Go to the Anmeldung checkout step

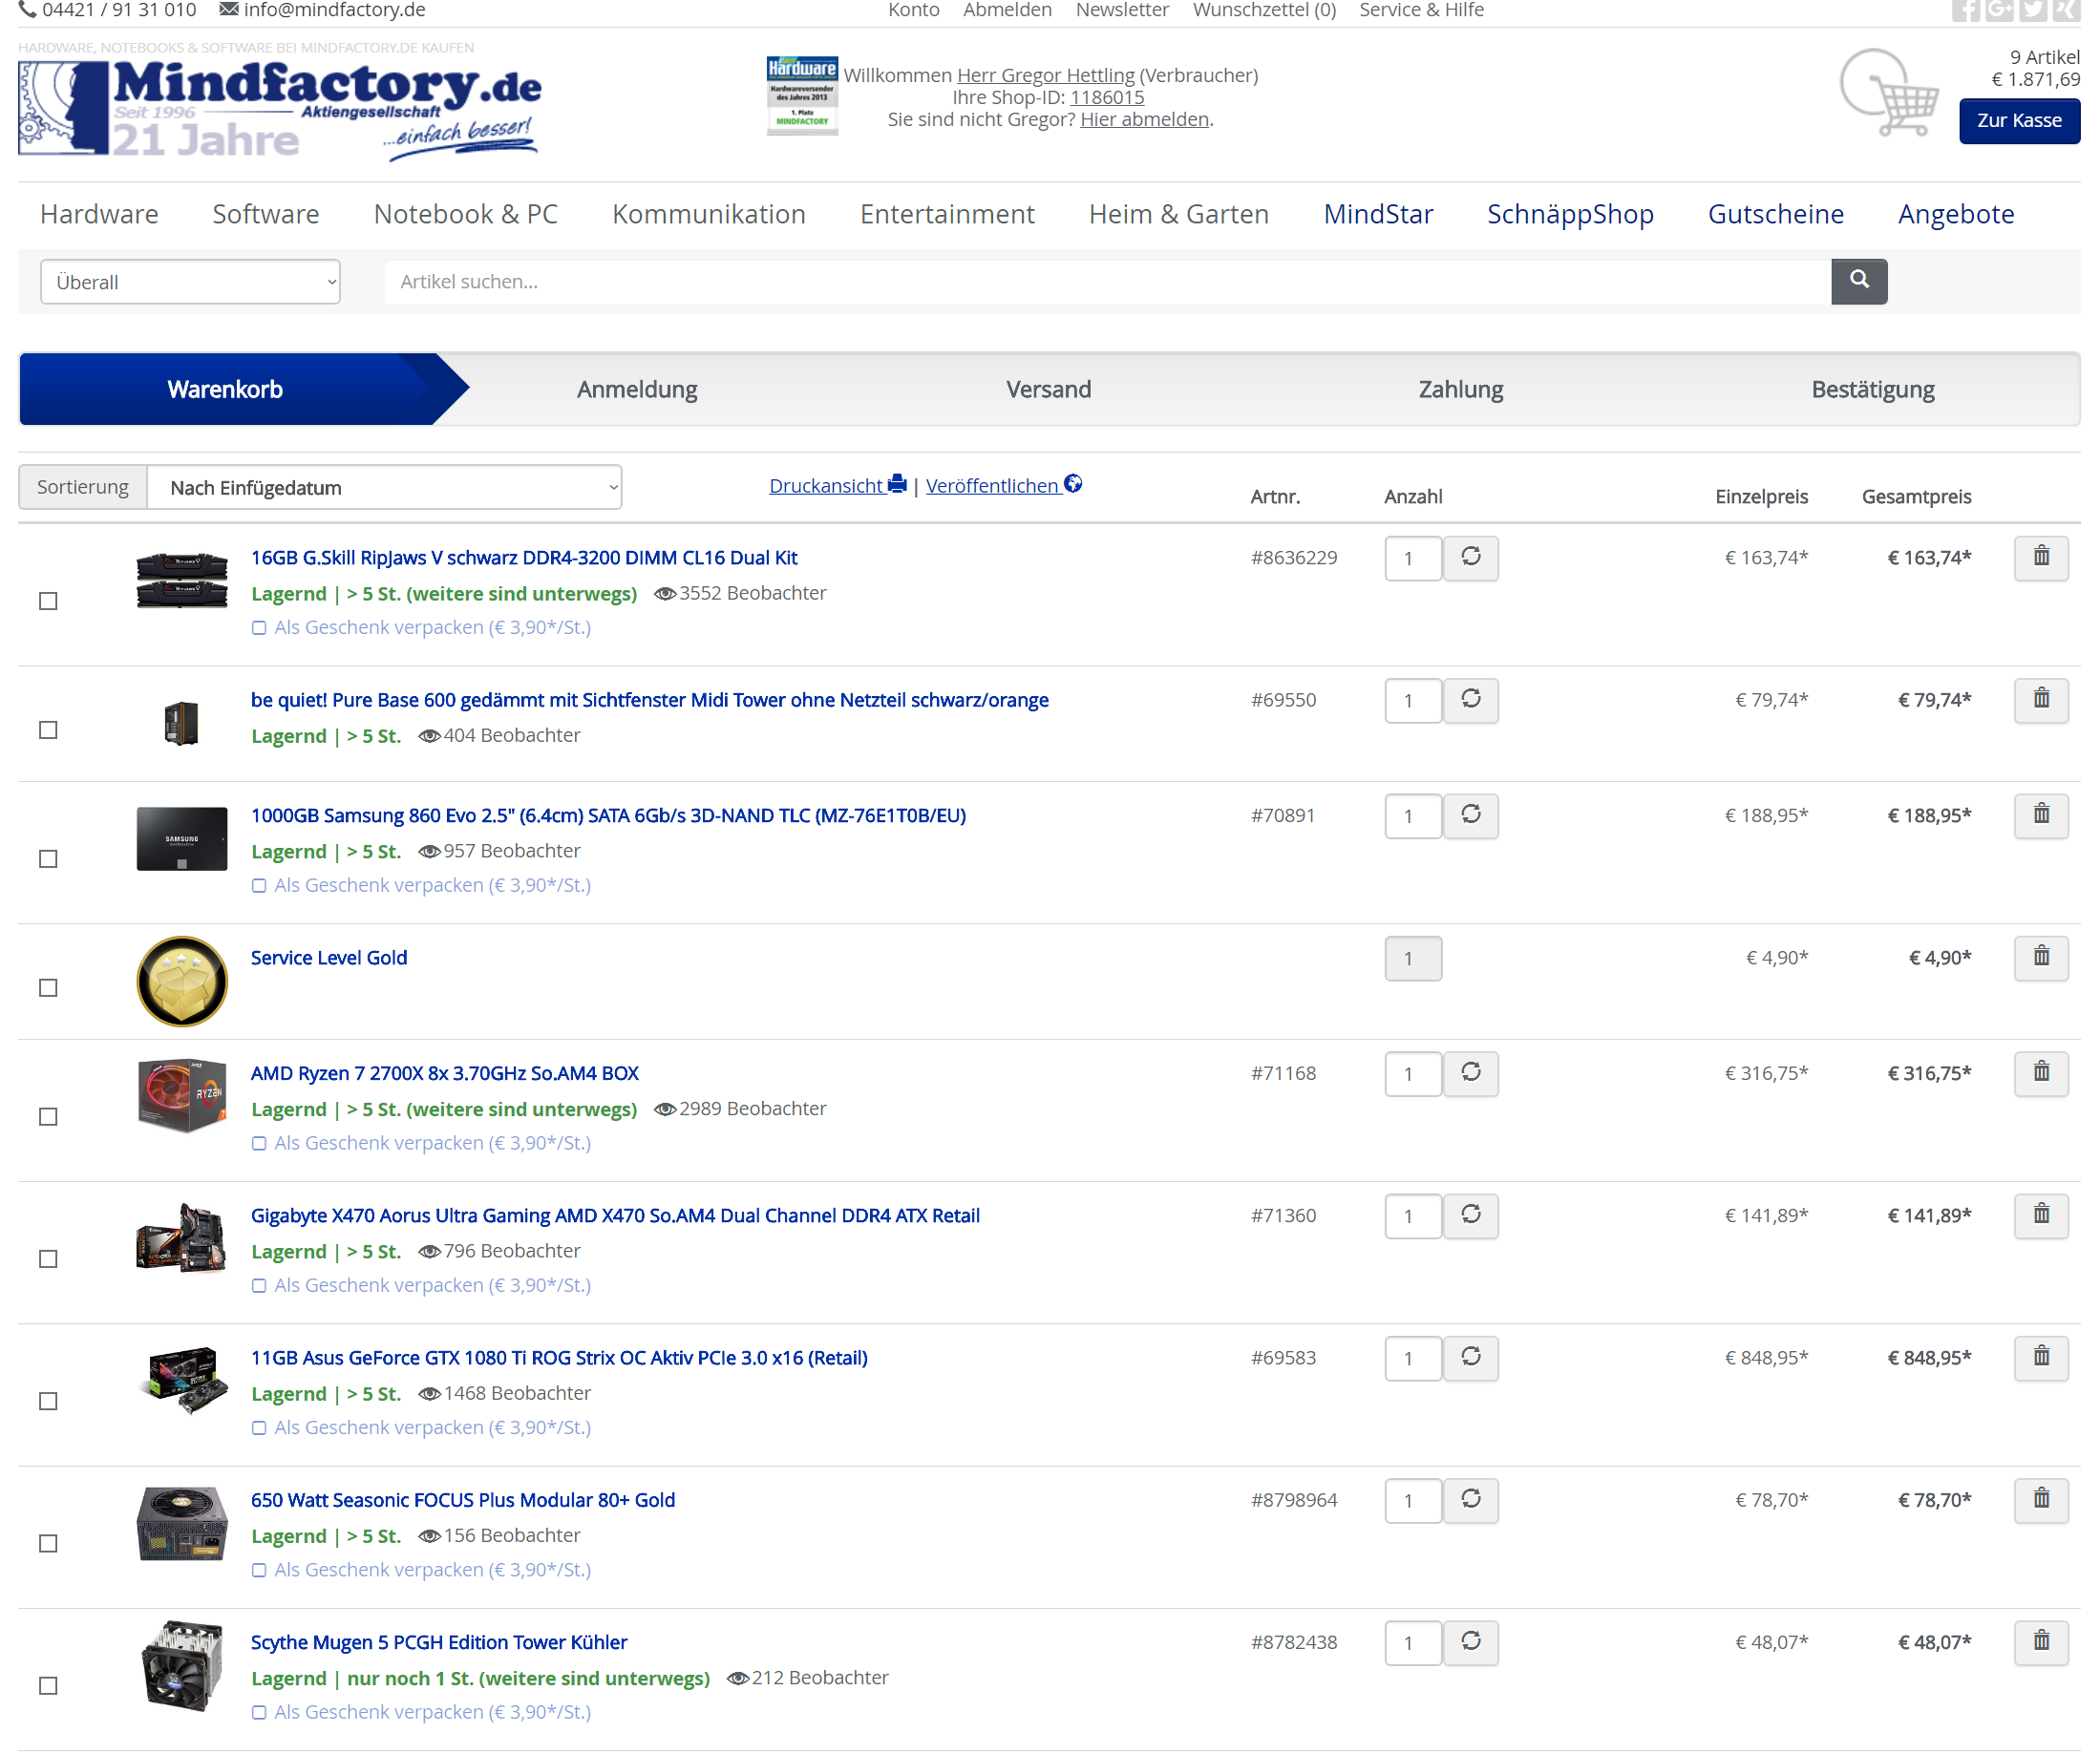637,389
